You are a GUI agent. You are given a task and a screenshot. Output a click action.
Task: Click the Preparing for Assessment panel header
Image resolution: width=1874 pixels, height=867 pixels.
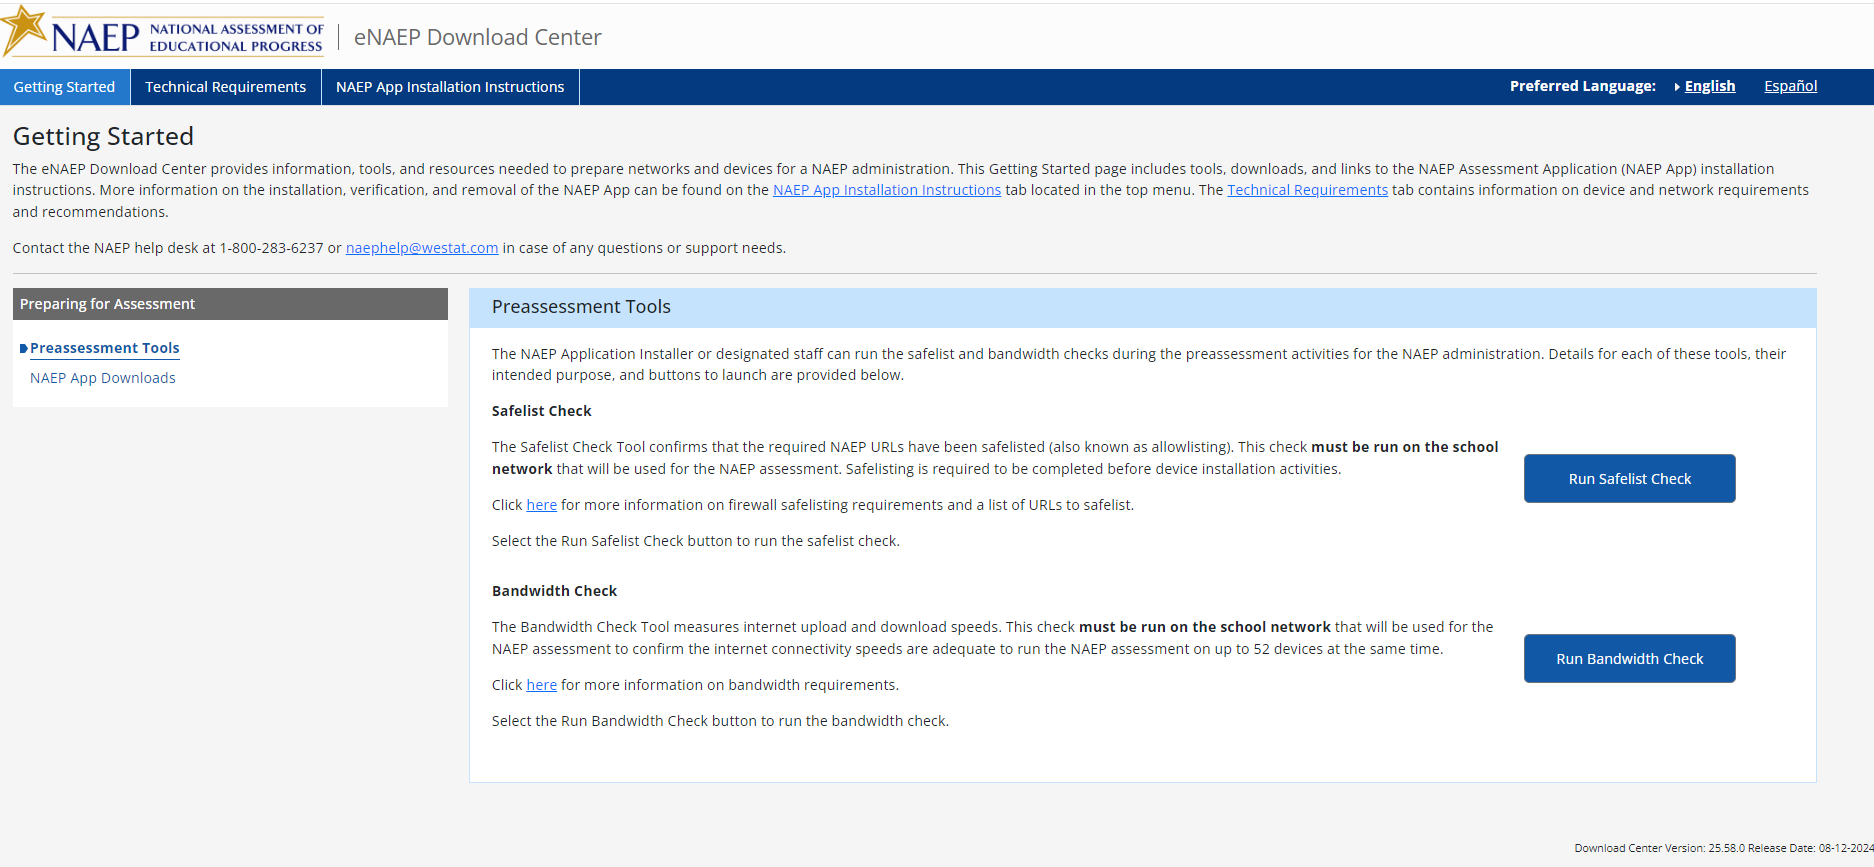(x=230, y=304)
